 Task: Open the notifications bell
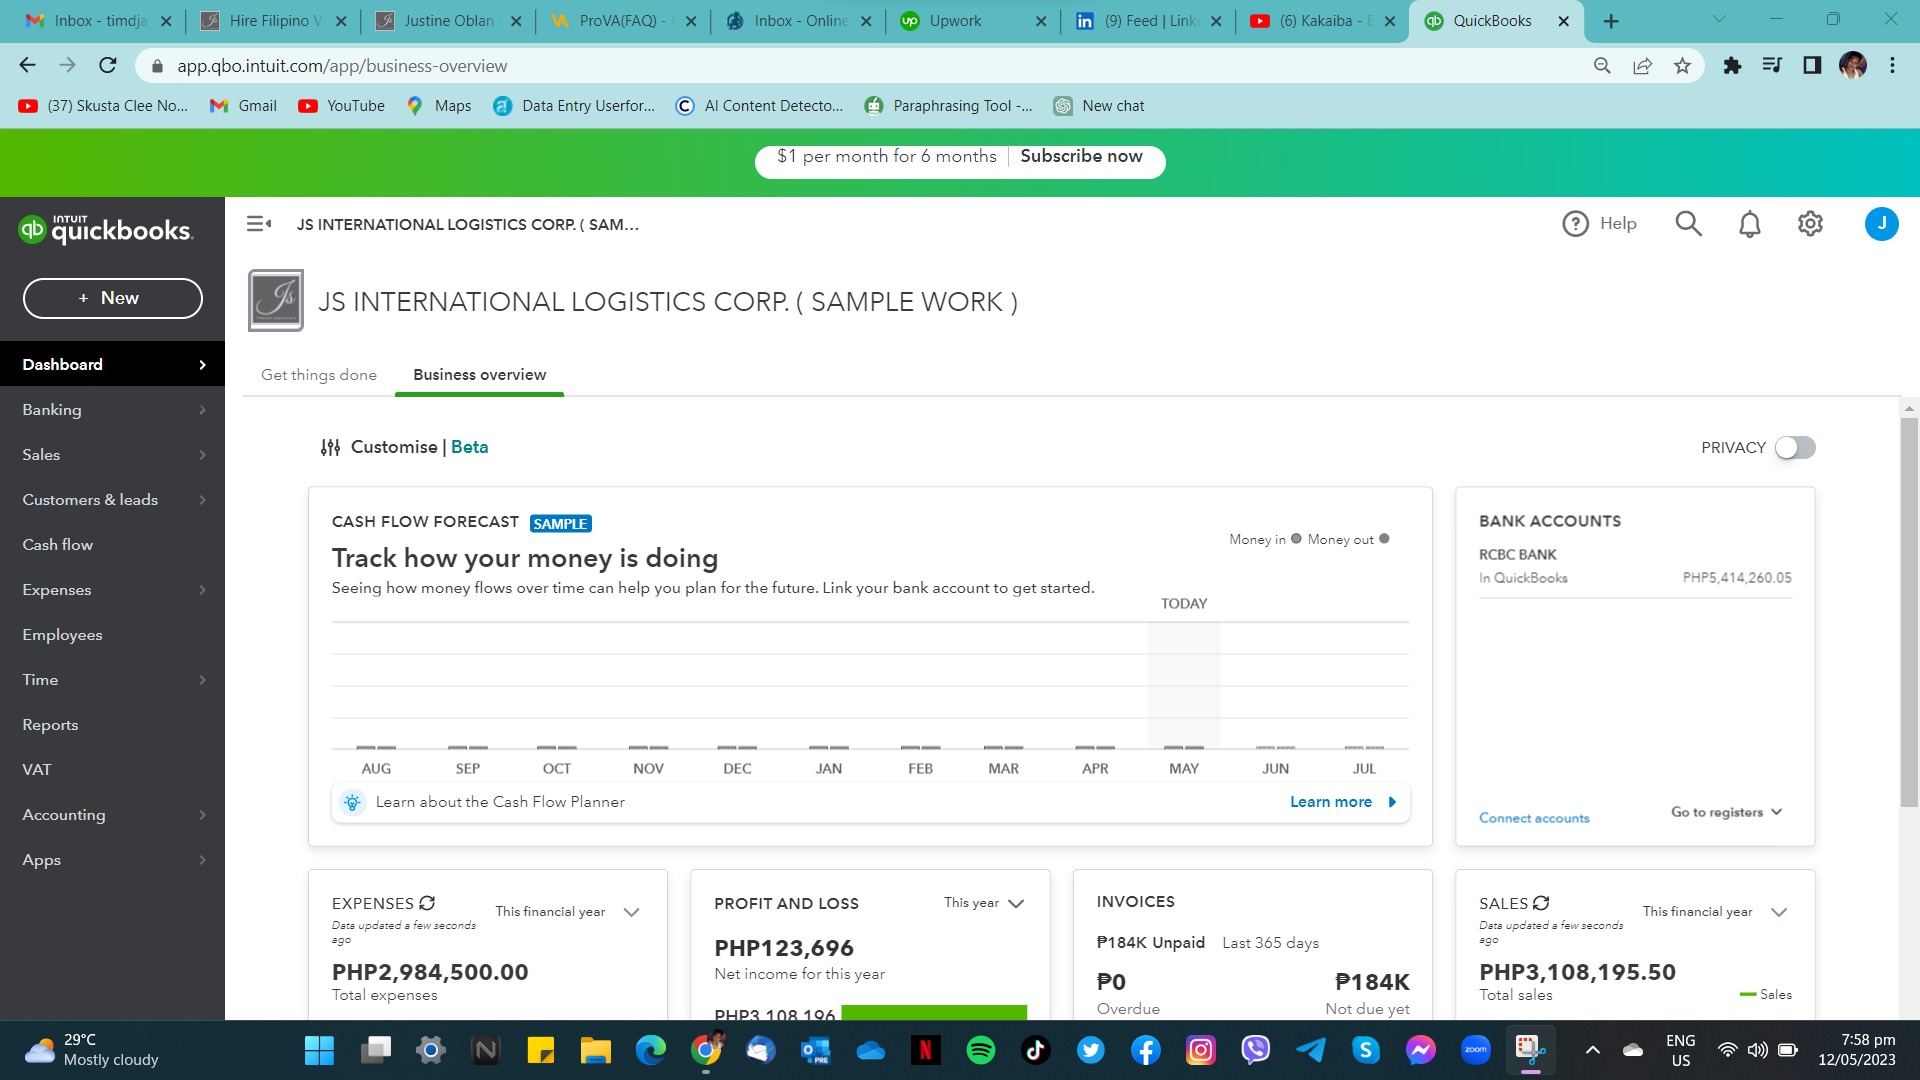(1749, 224)
